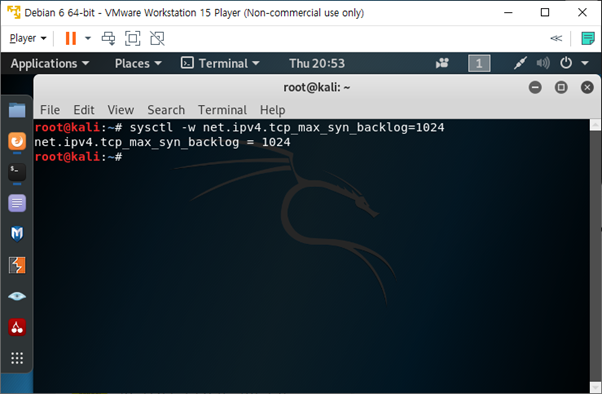Click the power icon in top bar
602x394 pixels.
(x=566, y=63)
